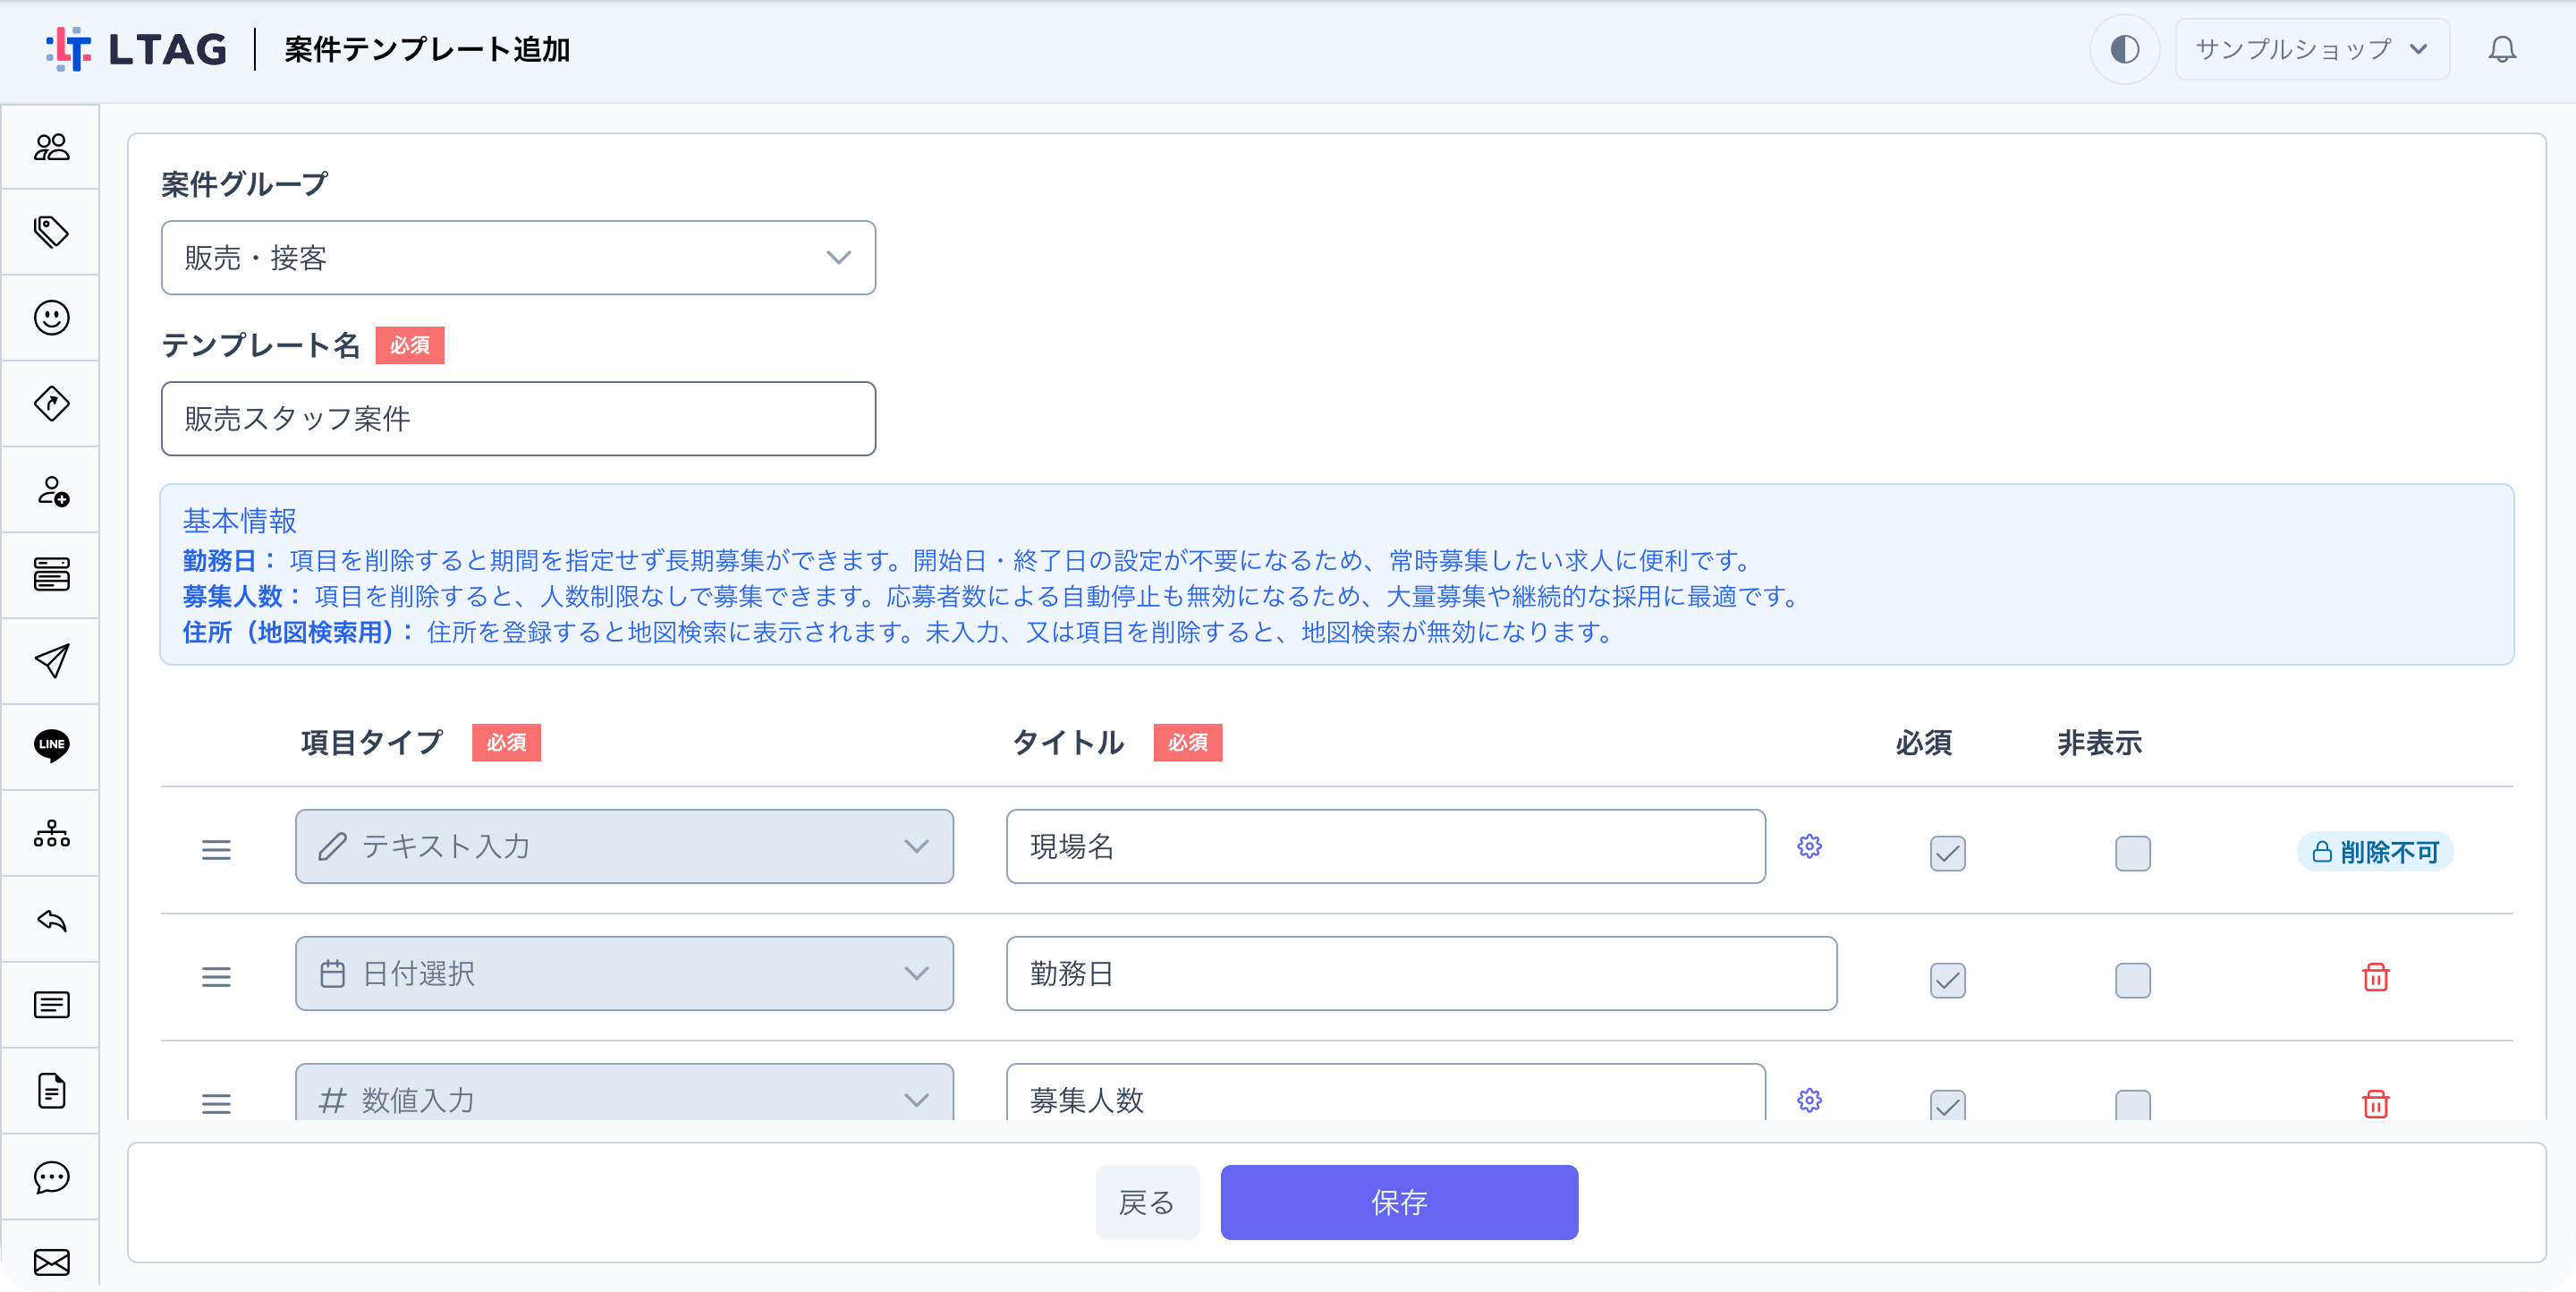The width and height of the screenshot is (2576, 1292).
Task: Open the サンプルショップ shop selector
Action: coord(2311,49)
